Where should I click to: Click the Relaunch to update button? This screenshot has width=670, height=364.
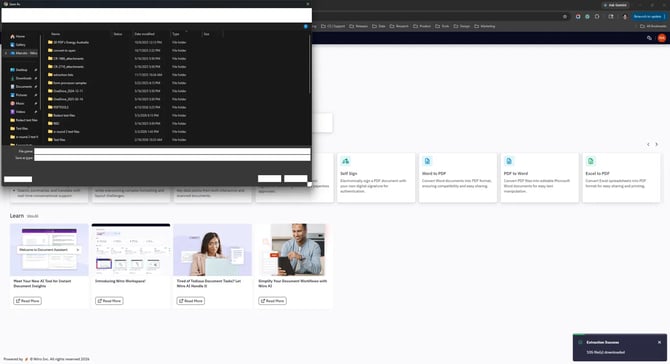tap(649, 17)
